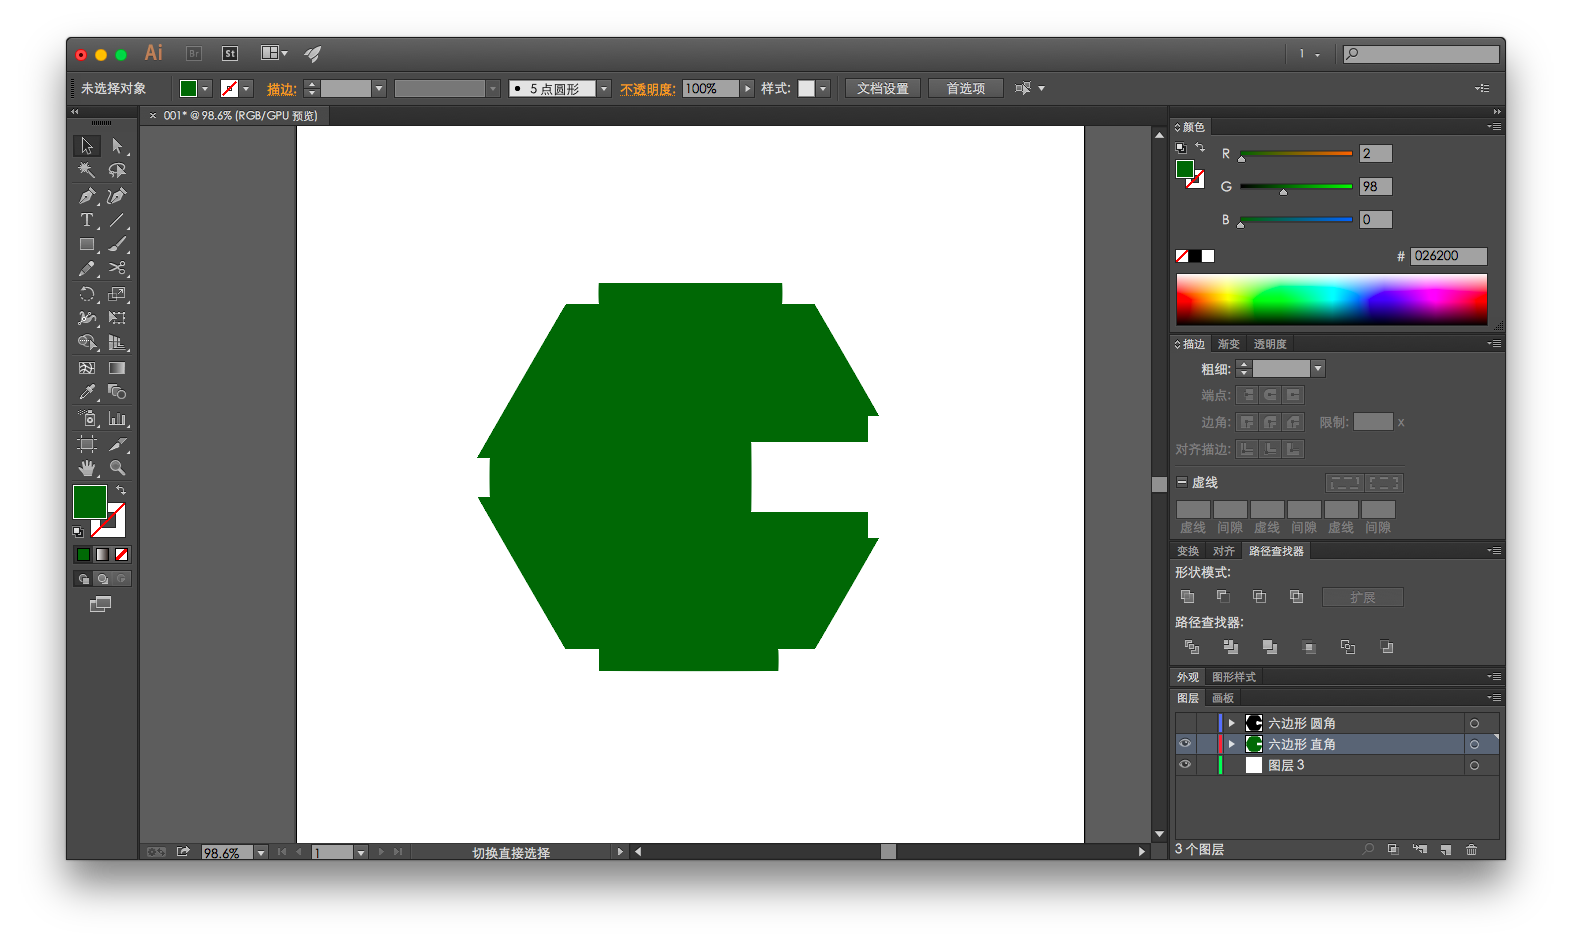
Task: Open the zoom level dropdown
Action: [261, 853]
